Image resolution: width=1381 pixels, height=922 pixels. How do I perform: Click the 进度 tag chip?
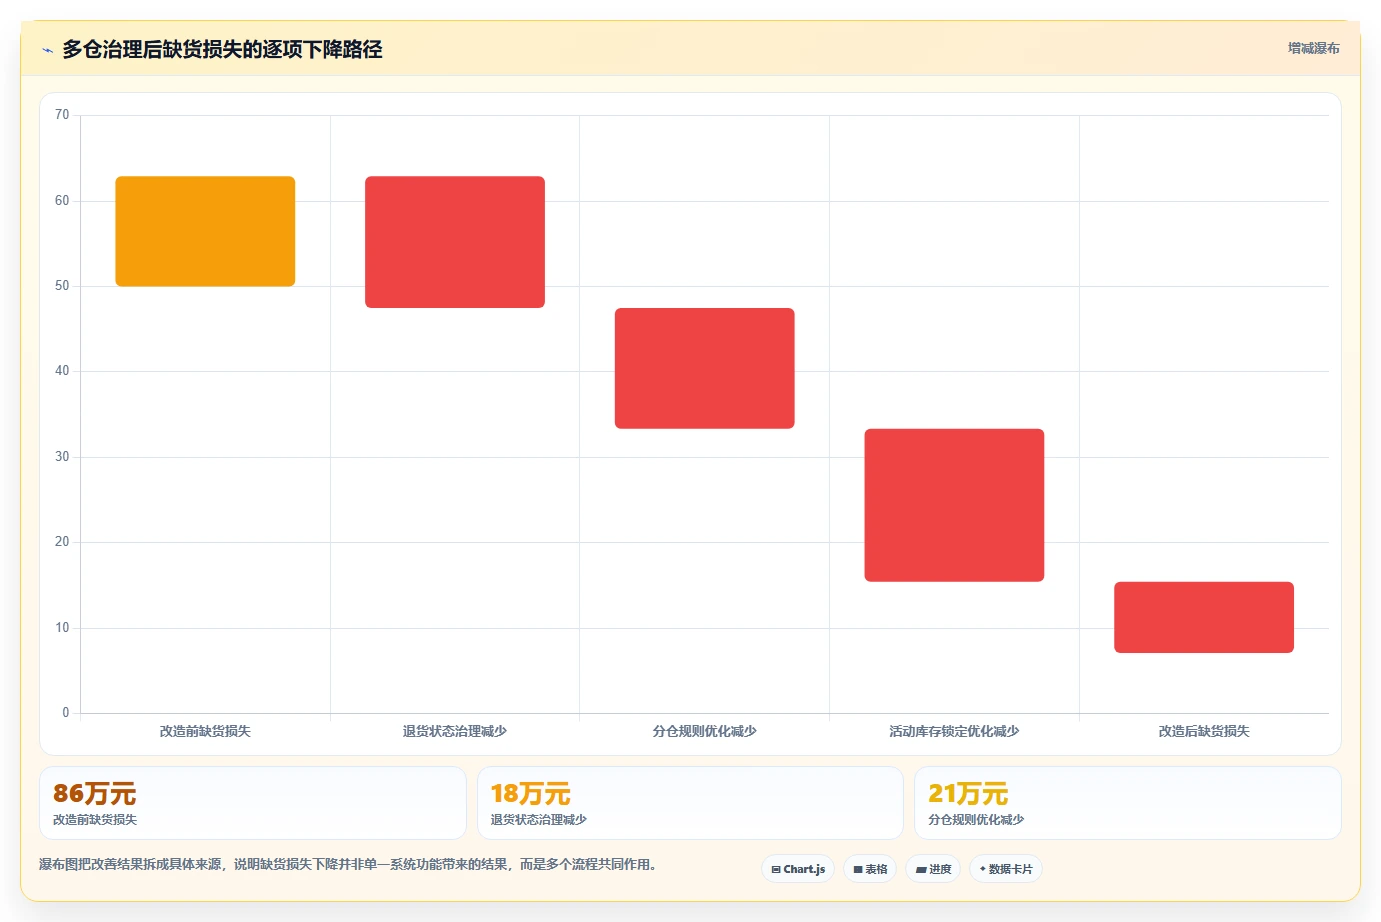933,869
